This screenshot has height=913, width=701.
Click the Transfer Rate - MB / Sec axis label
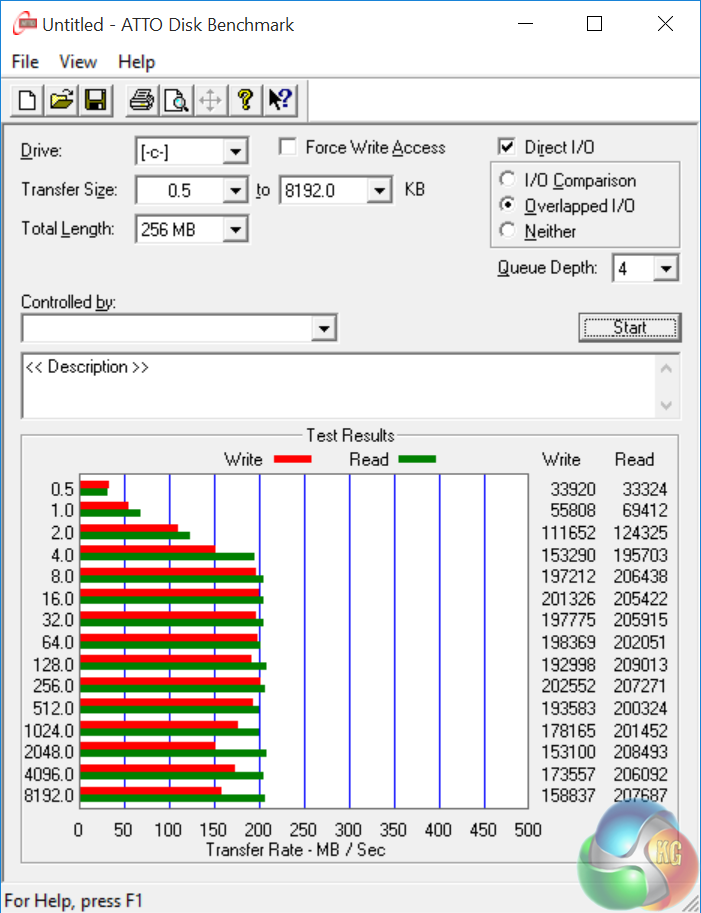[x=296, y=850]
